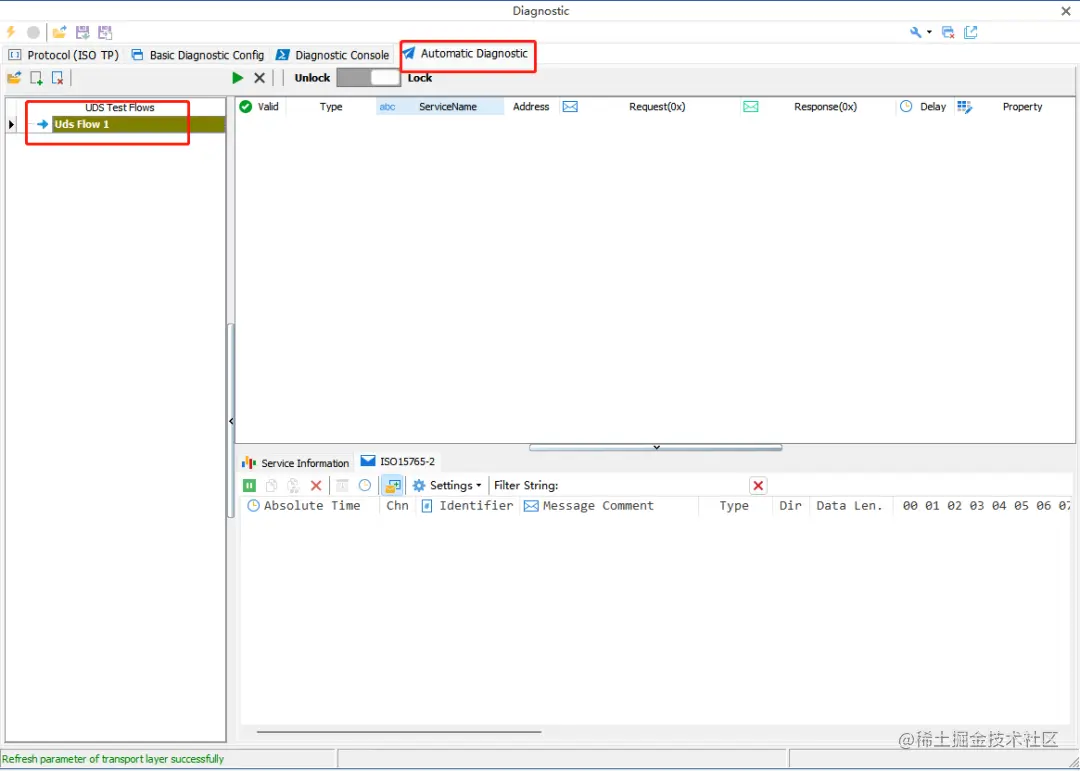Click the row indicator triangle at left
This screenshot has width=1080, height=771.
click(11, 125)
